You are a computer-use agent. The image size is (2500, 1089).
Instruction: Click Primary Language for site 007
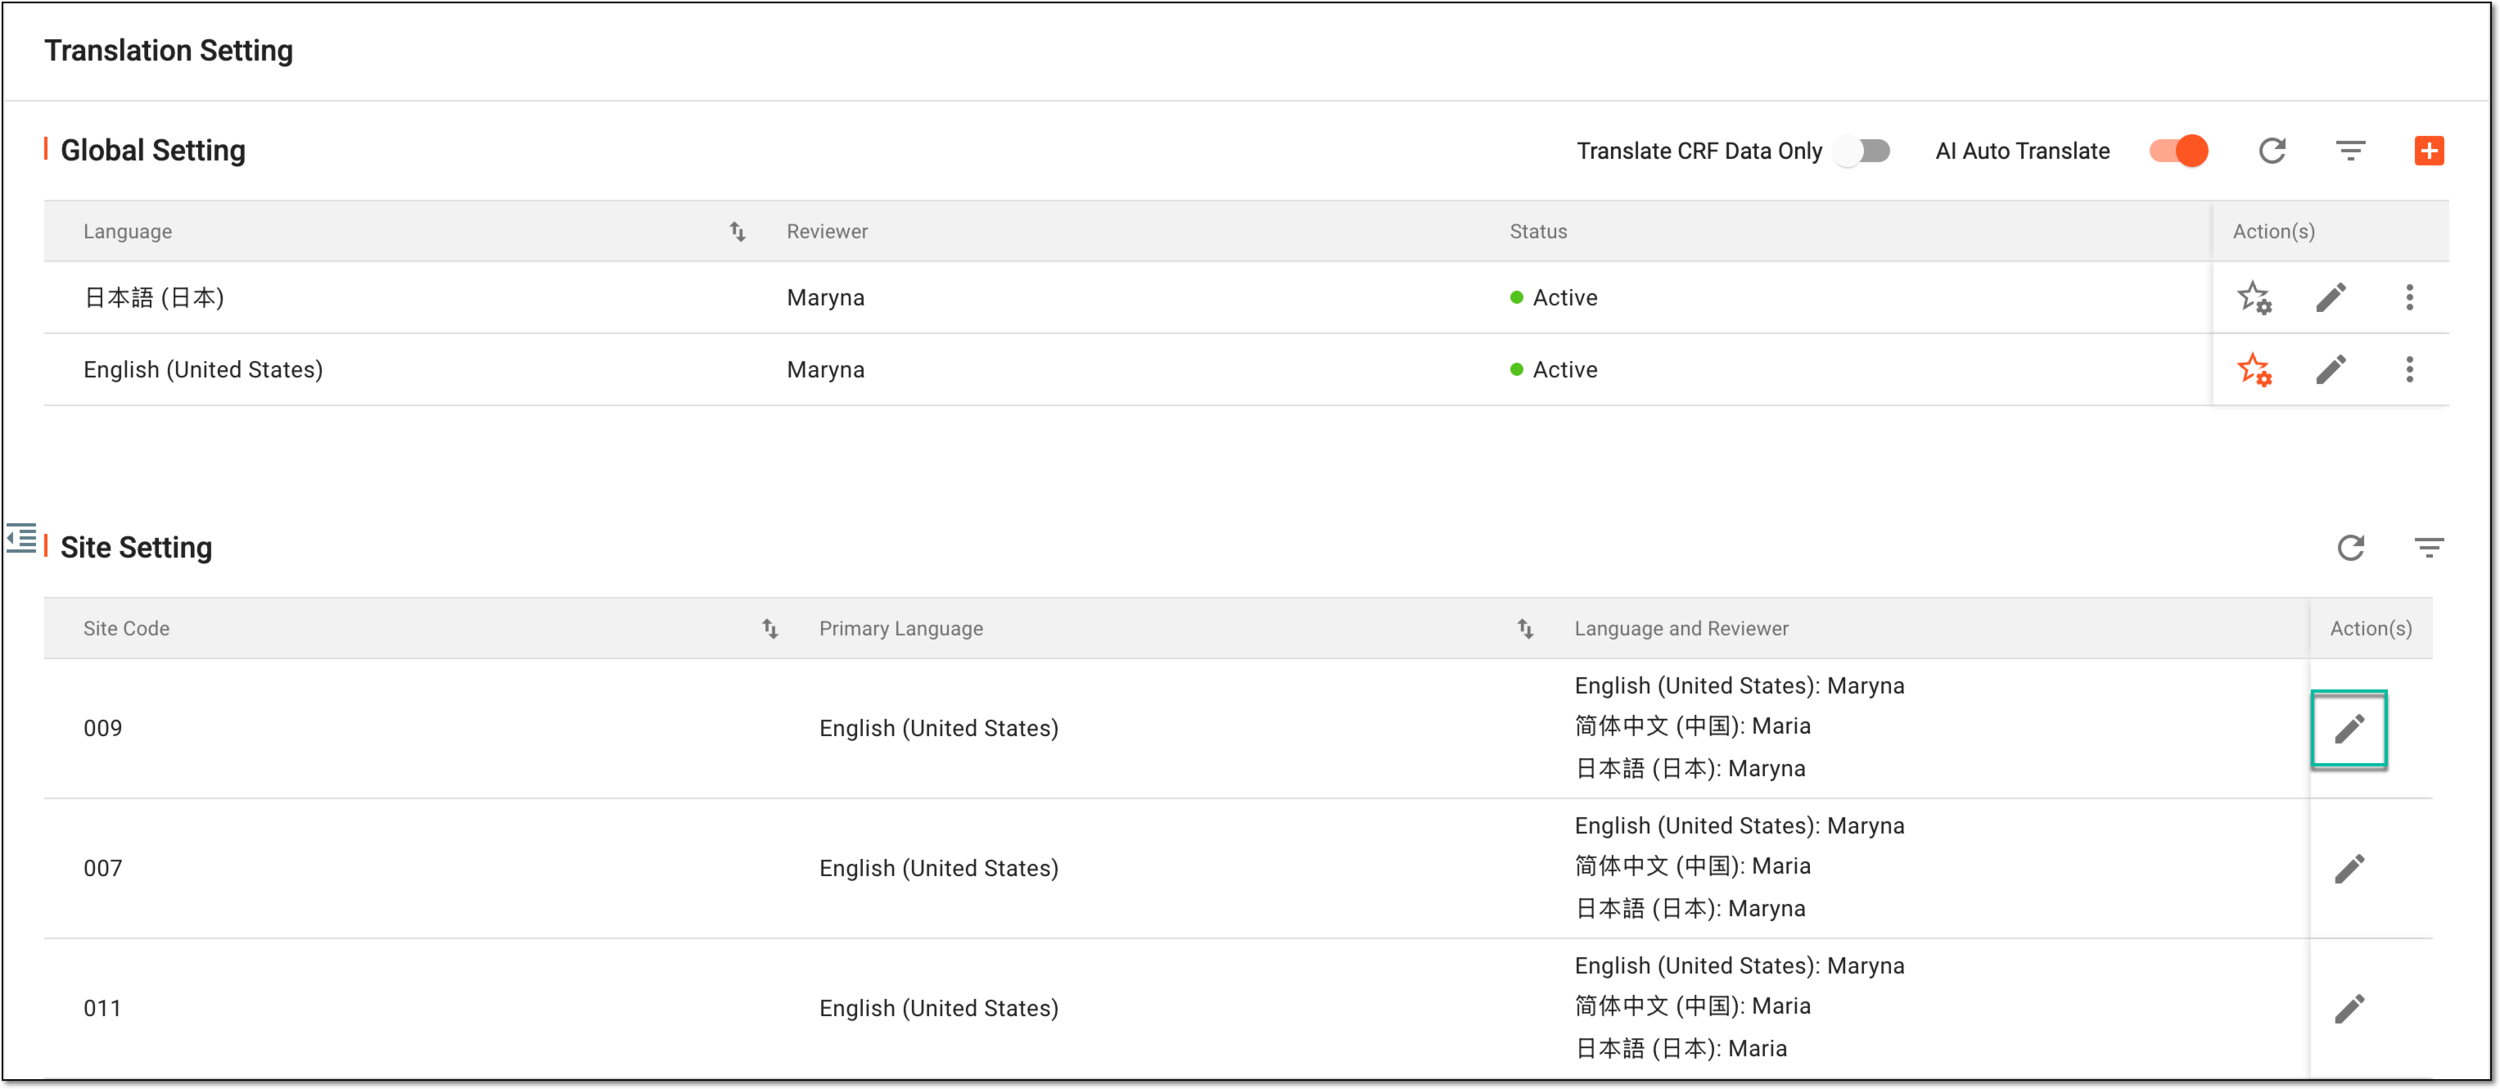coord(938,869)
